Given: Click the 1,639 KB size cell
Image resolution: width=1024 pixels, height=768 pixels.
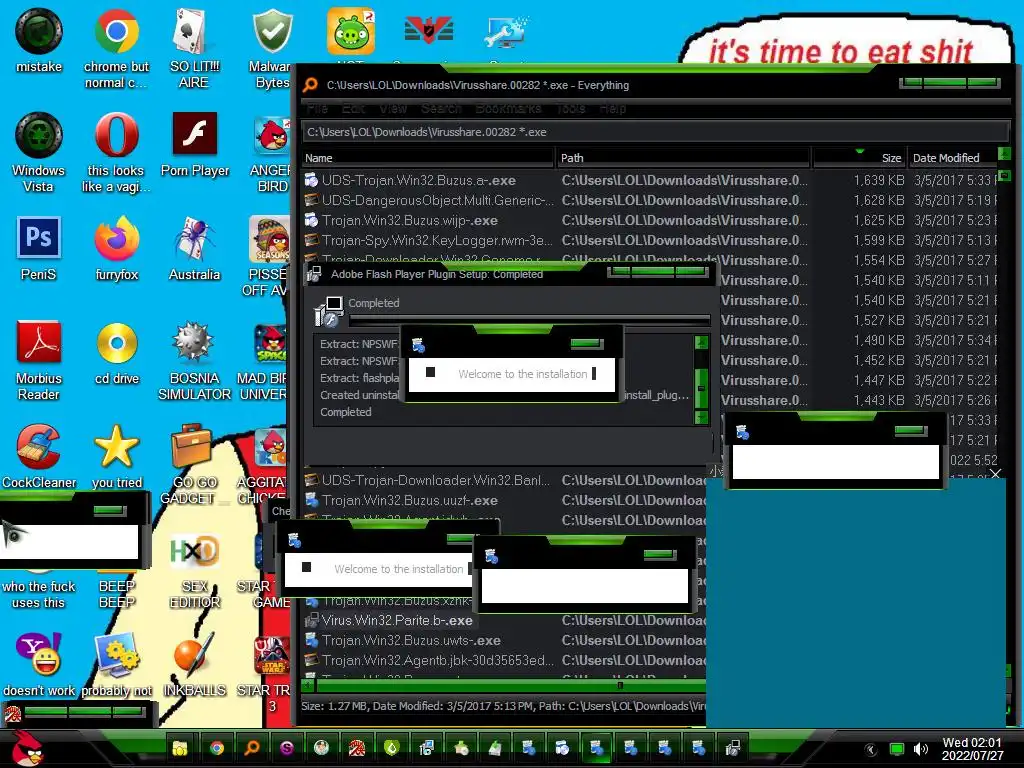Looking at the screenshot, I should [879, 180].
